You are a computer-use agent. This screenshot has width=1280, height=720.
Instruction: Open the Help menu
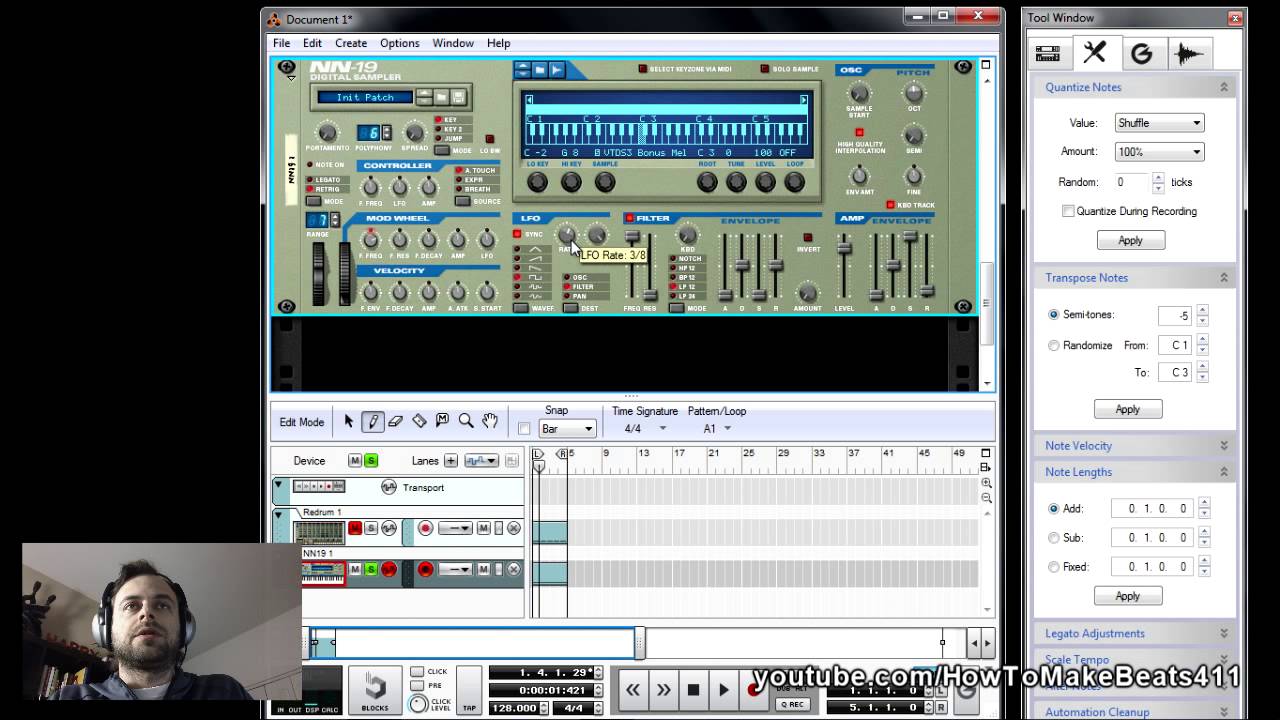click(498, 43)
